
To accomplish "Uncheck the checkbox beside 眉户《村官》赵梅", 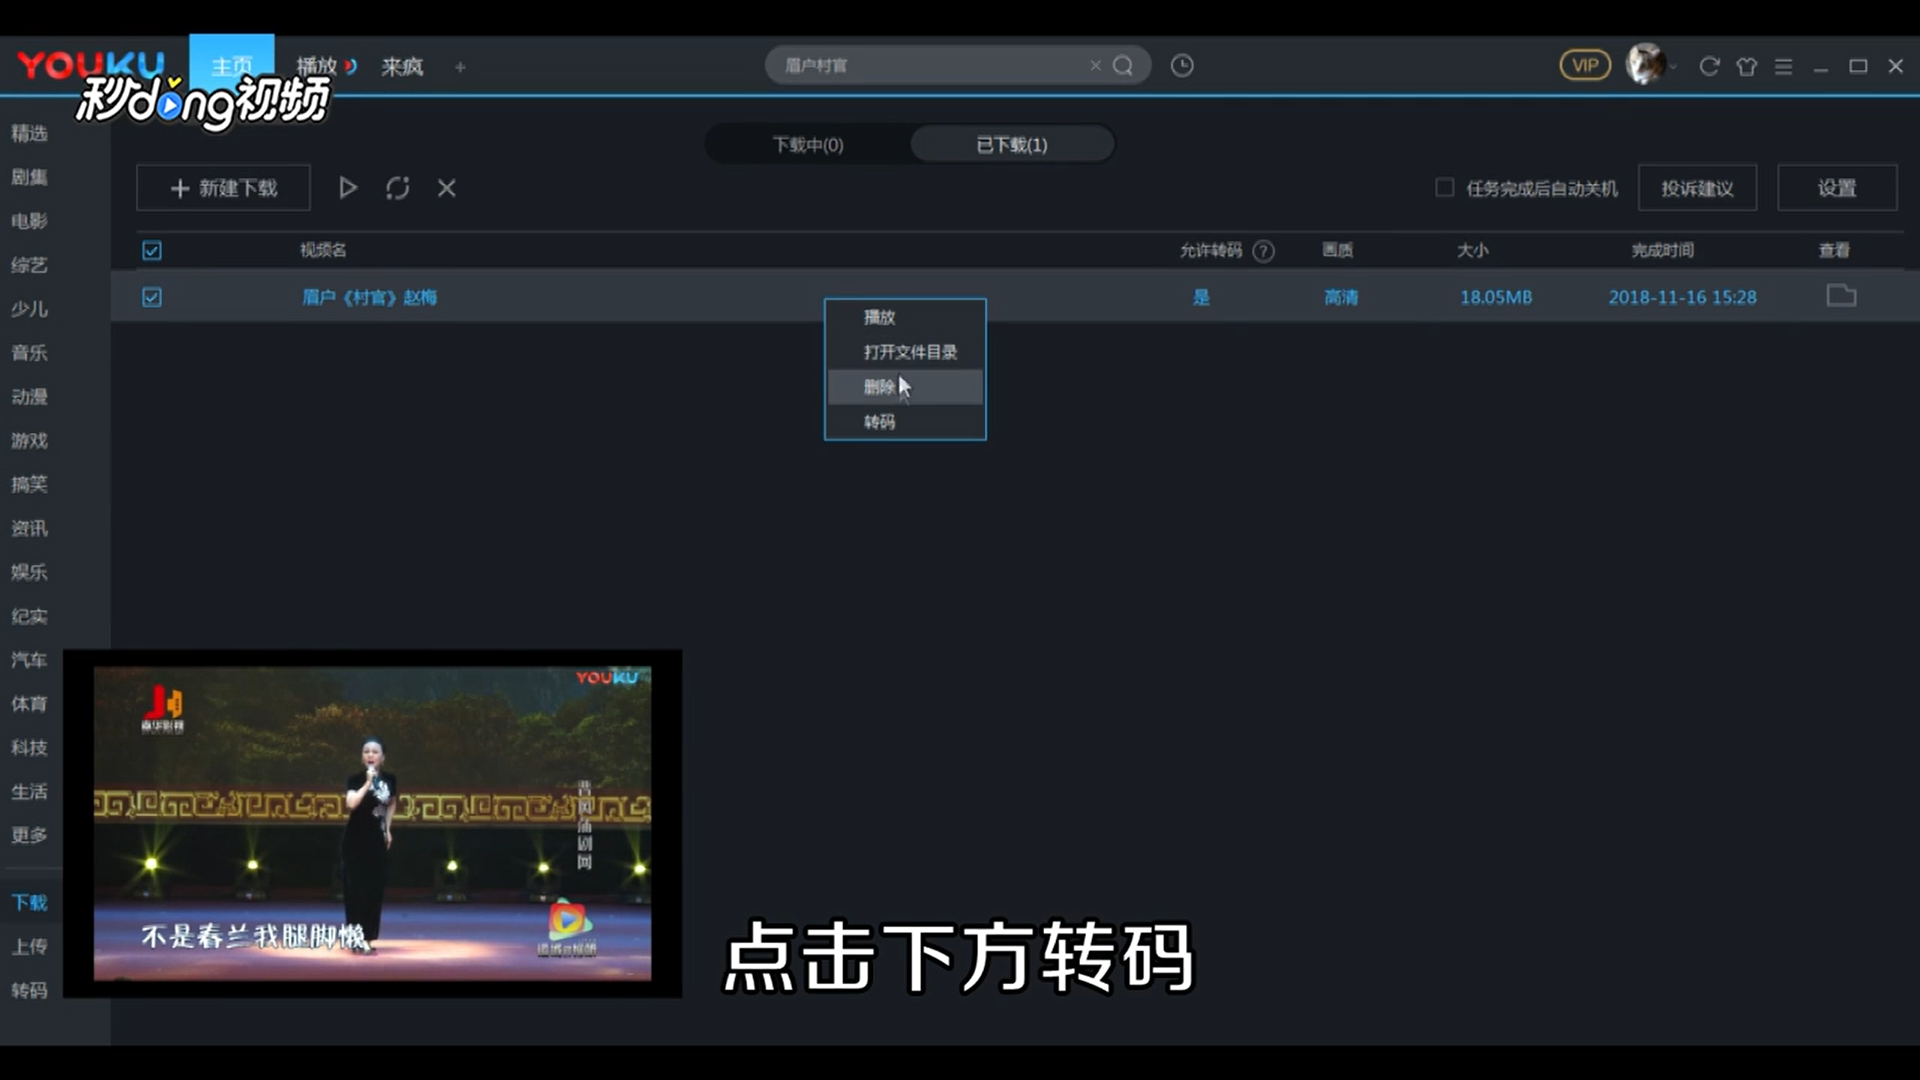I will coord(151,296).
